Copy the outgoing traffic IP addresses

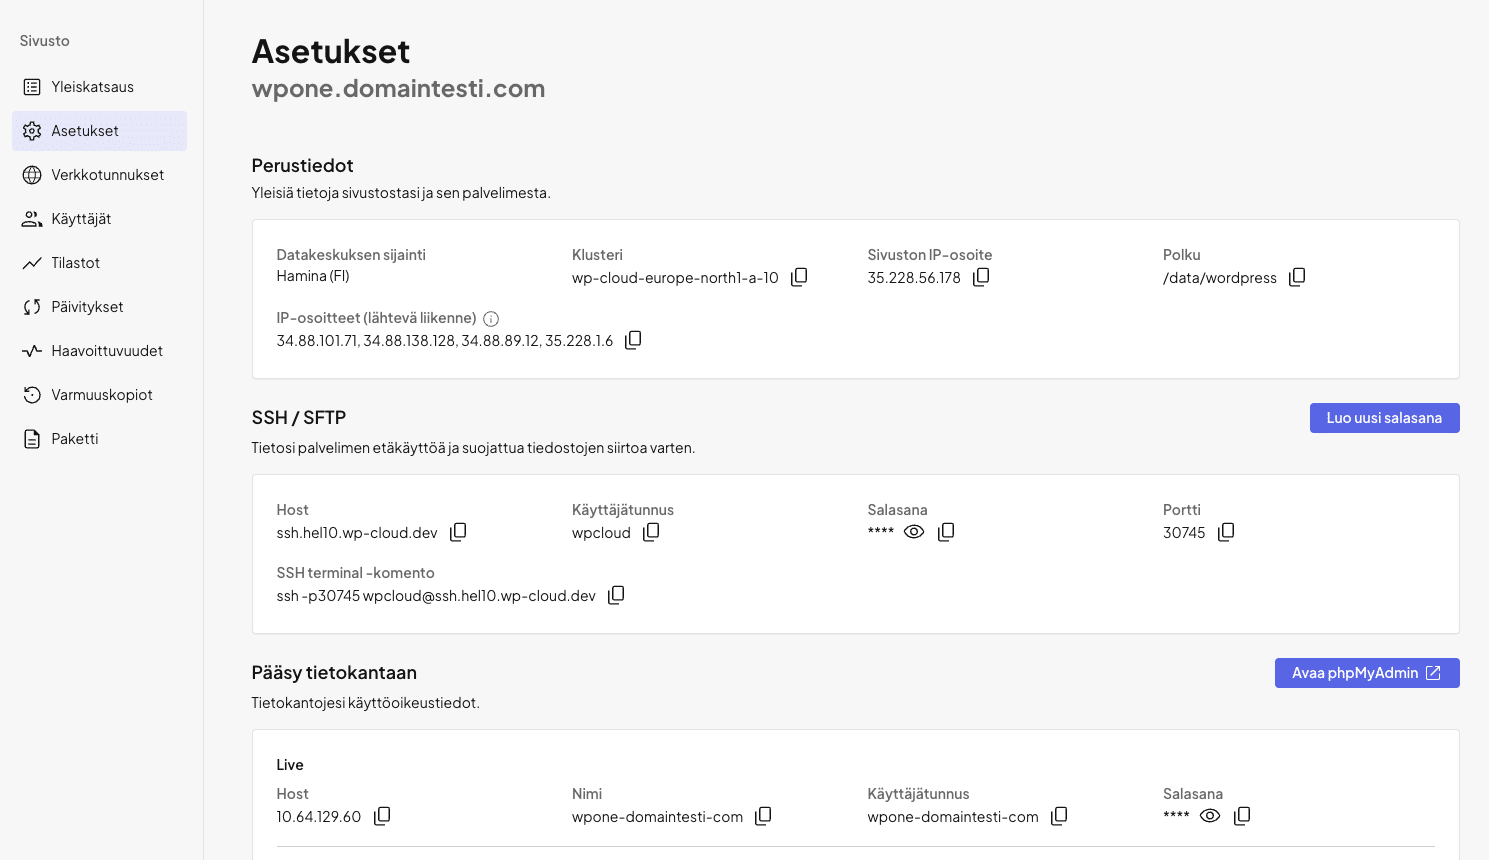pyautogui.click(x=633, y=340)
